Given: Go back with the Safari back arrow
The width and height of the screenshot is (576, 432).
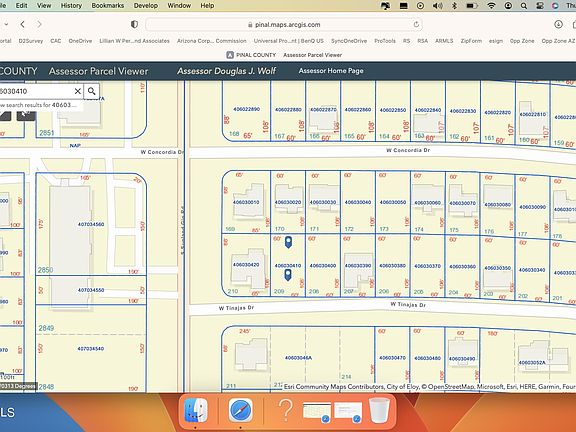Looking at the screenshot, I should point(23,25).
